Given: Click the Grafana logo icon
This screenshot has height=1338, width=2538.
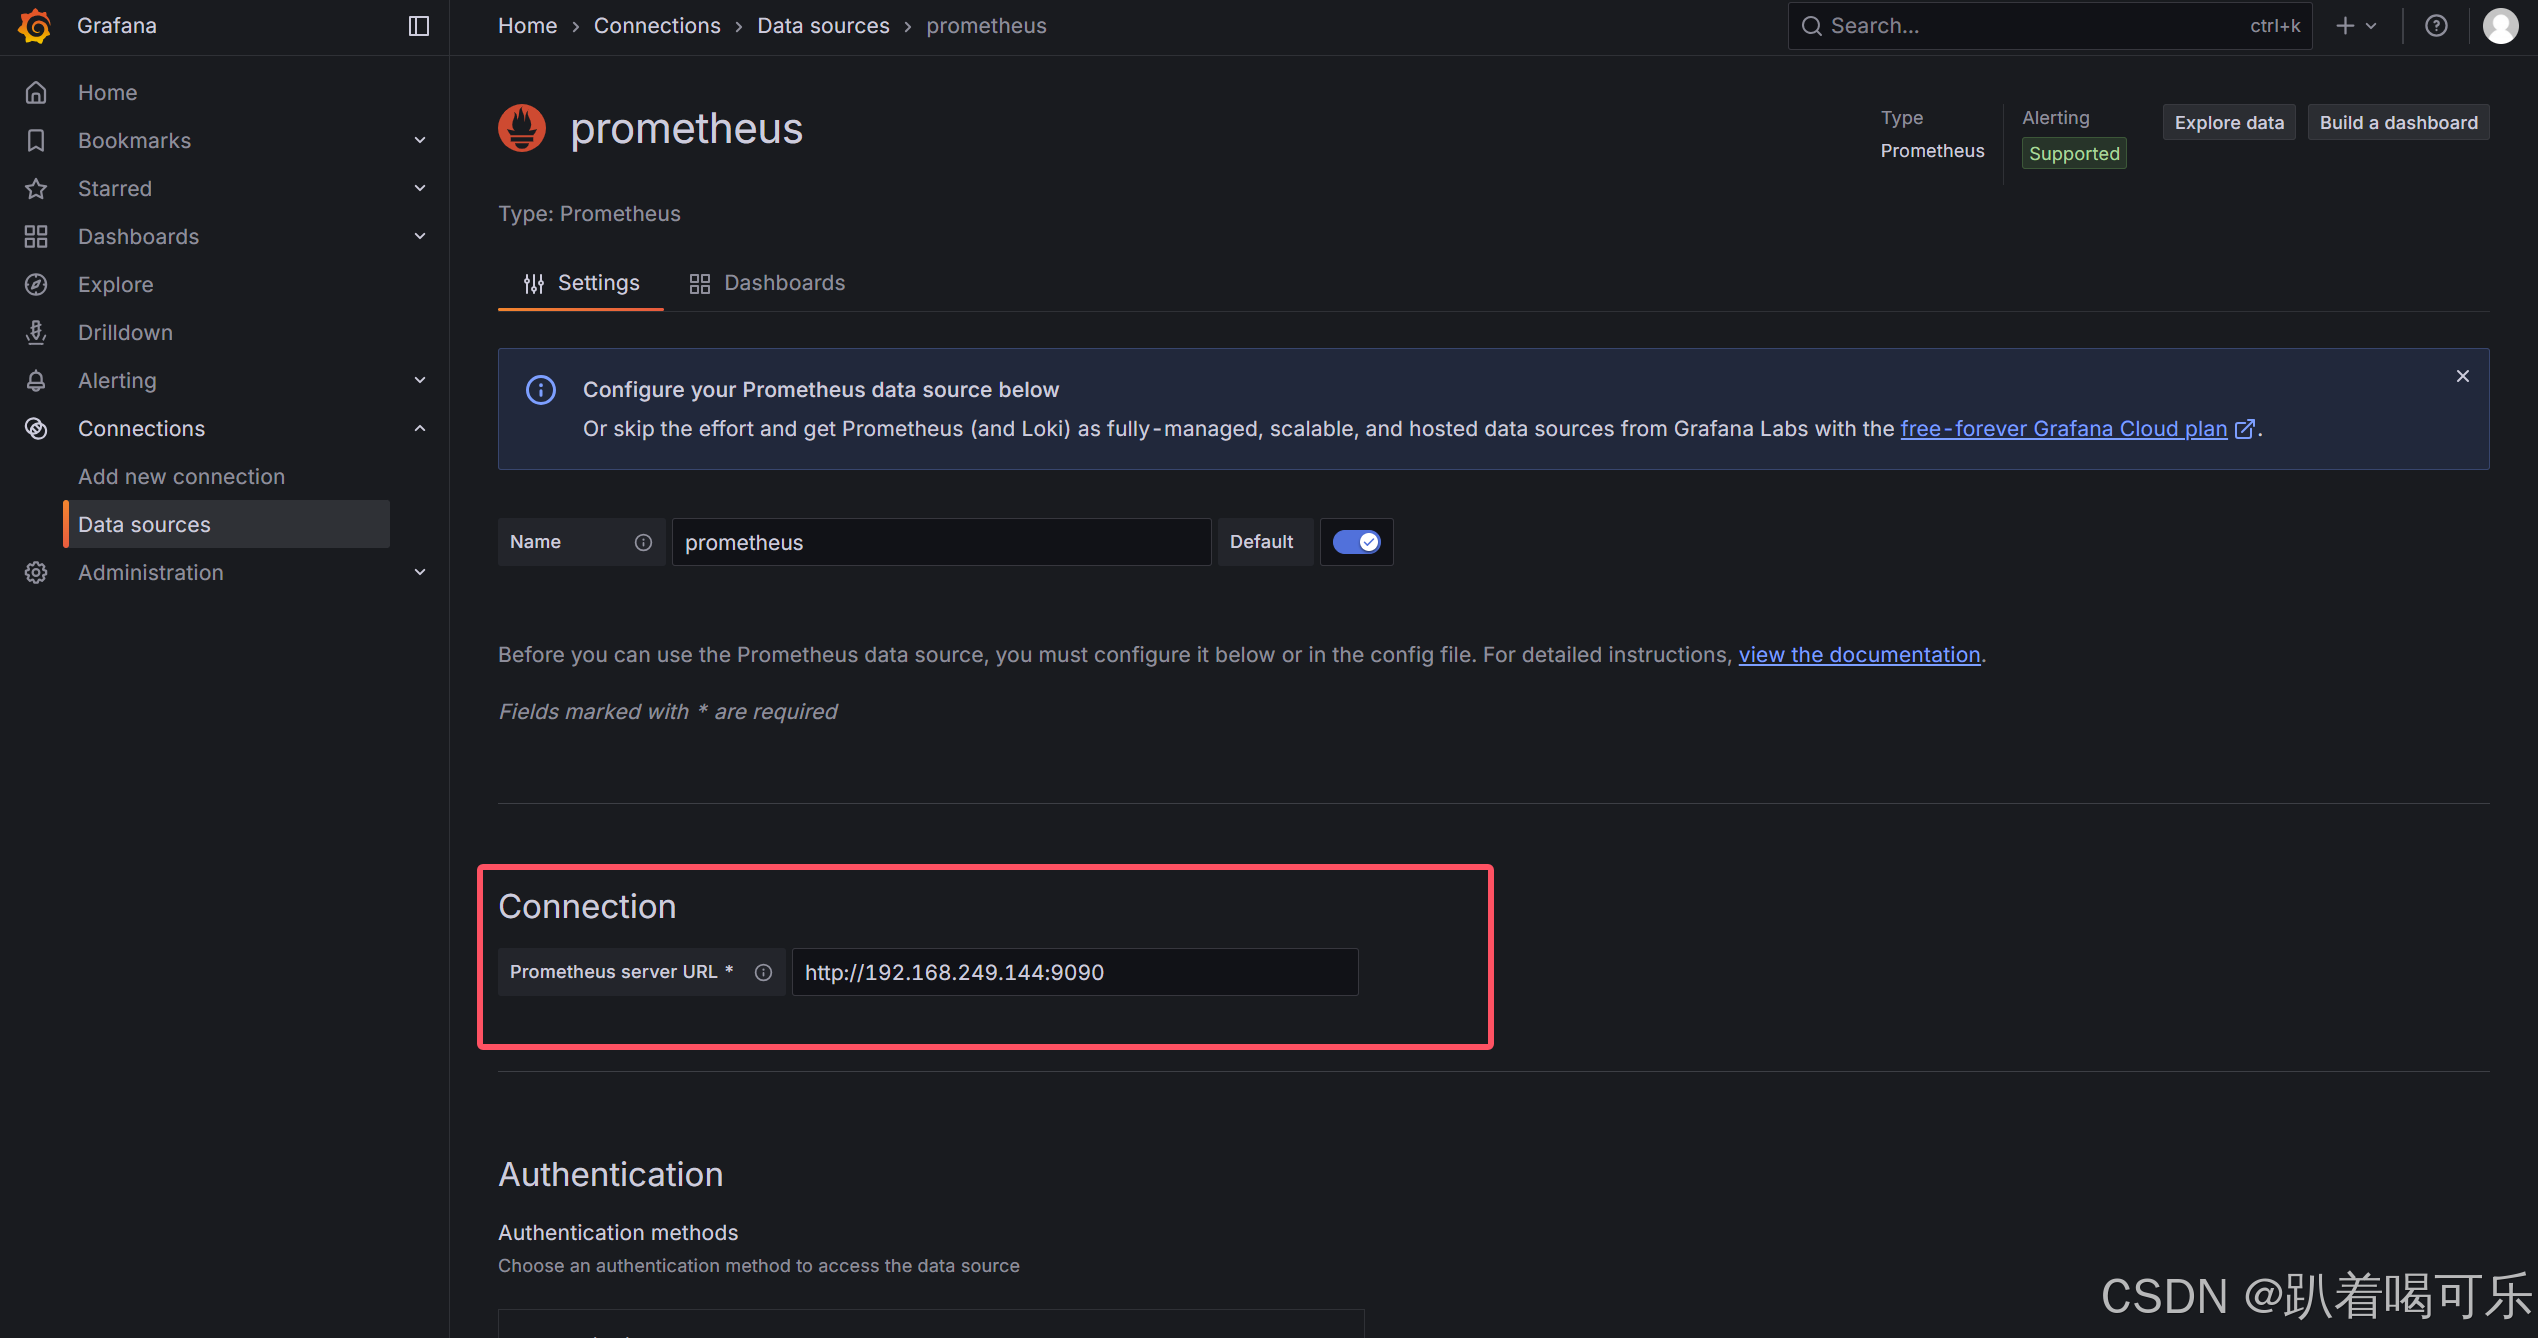Looking at the screenshot, I should click(35, 26).
